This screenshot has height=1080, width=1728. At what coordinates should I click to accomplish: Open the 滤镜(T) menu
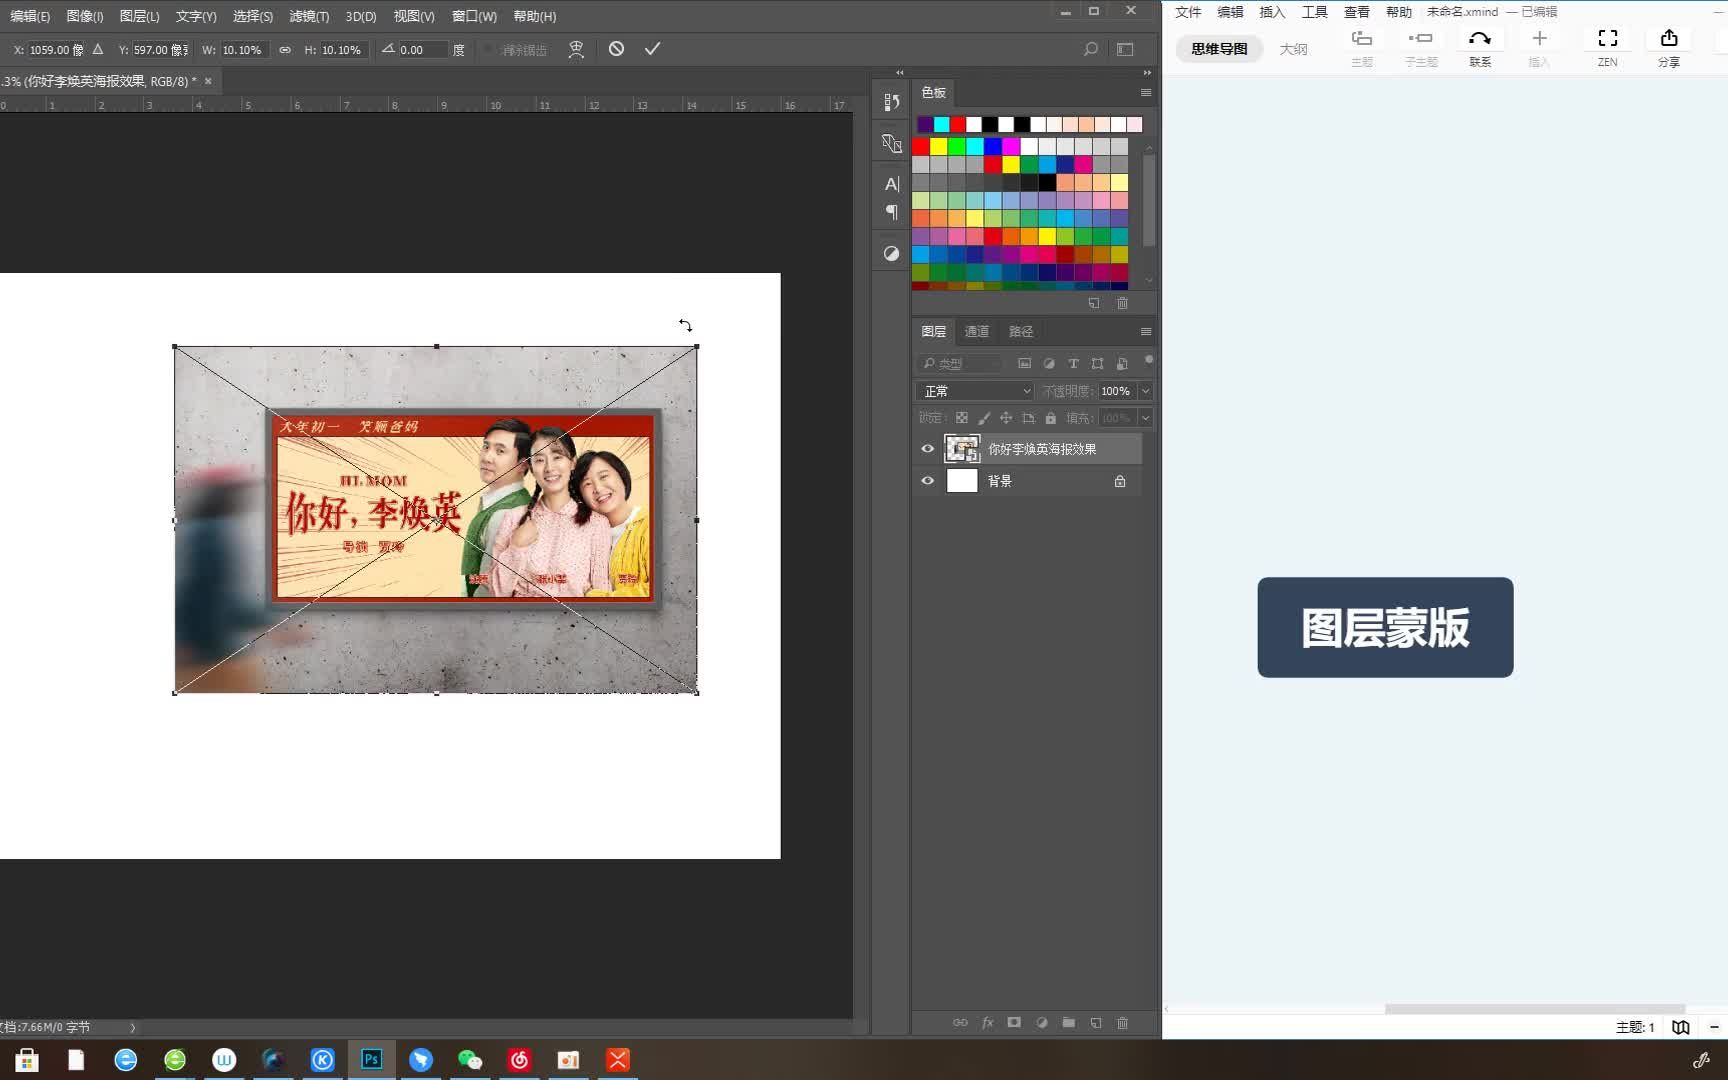[309, 16]
